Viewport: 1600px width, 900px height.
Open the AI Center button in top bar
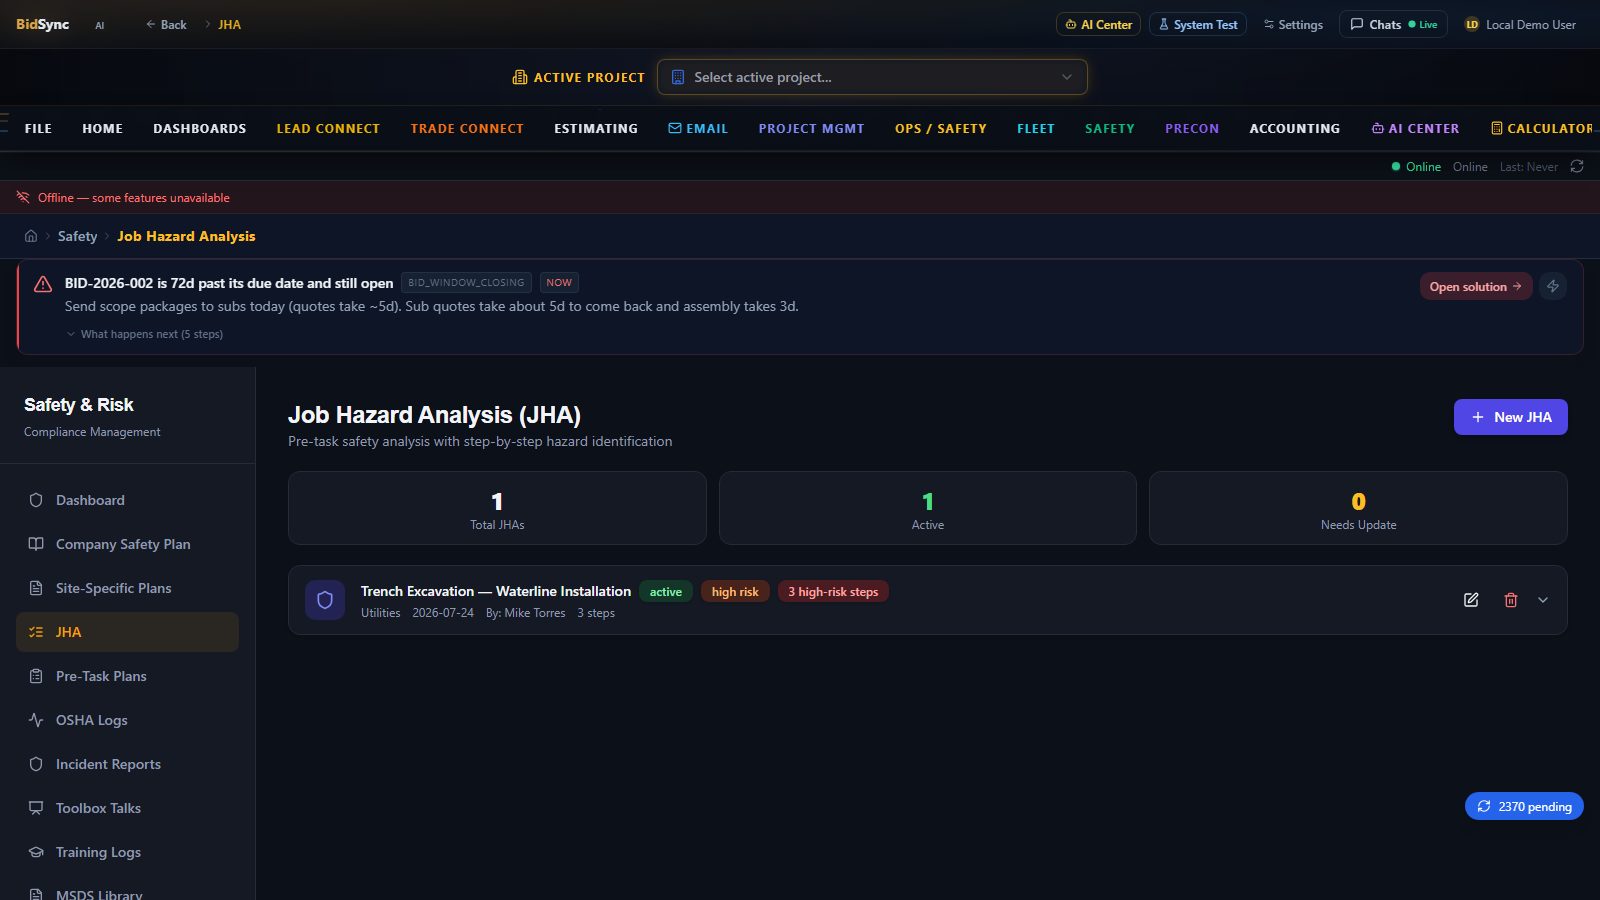pyautogui.click(x=1098, y=24)
